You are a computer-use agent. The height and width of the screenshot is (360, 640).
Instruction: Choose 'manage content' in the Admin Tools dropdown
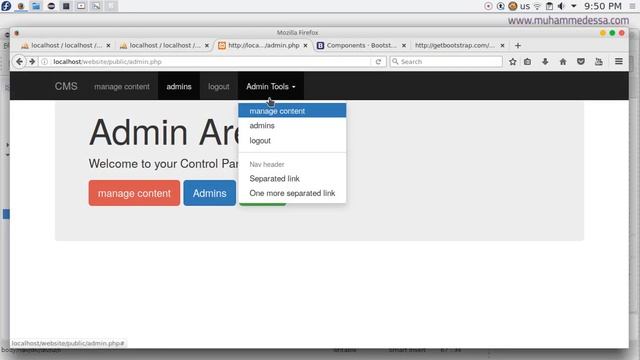[x=292, y=111]
